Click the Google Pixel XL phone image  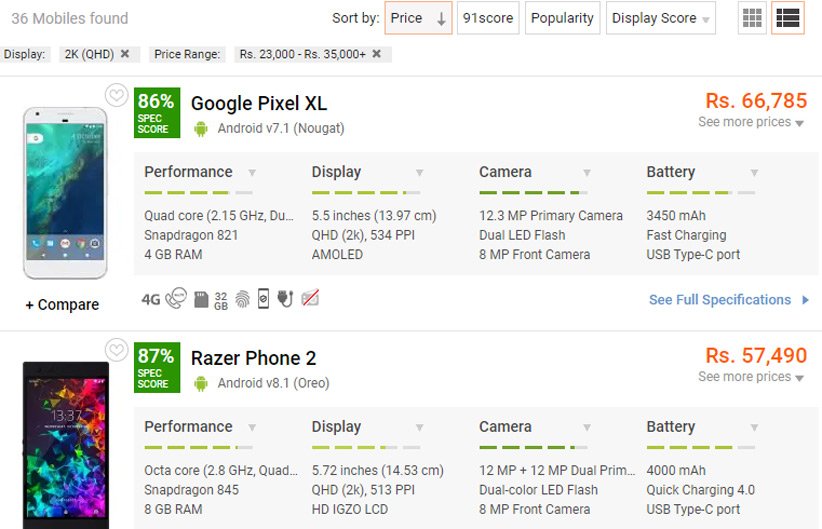pyautogui.click(x=65, y=193)
